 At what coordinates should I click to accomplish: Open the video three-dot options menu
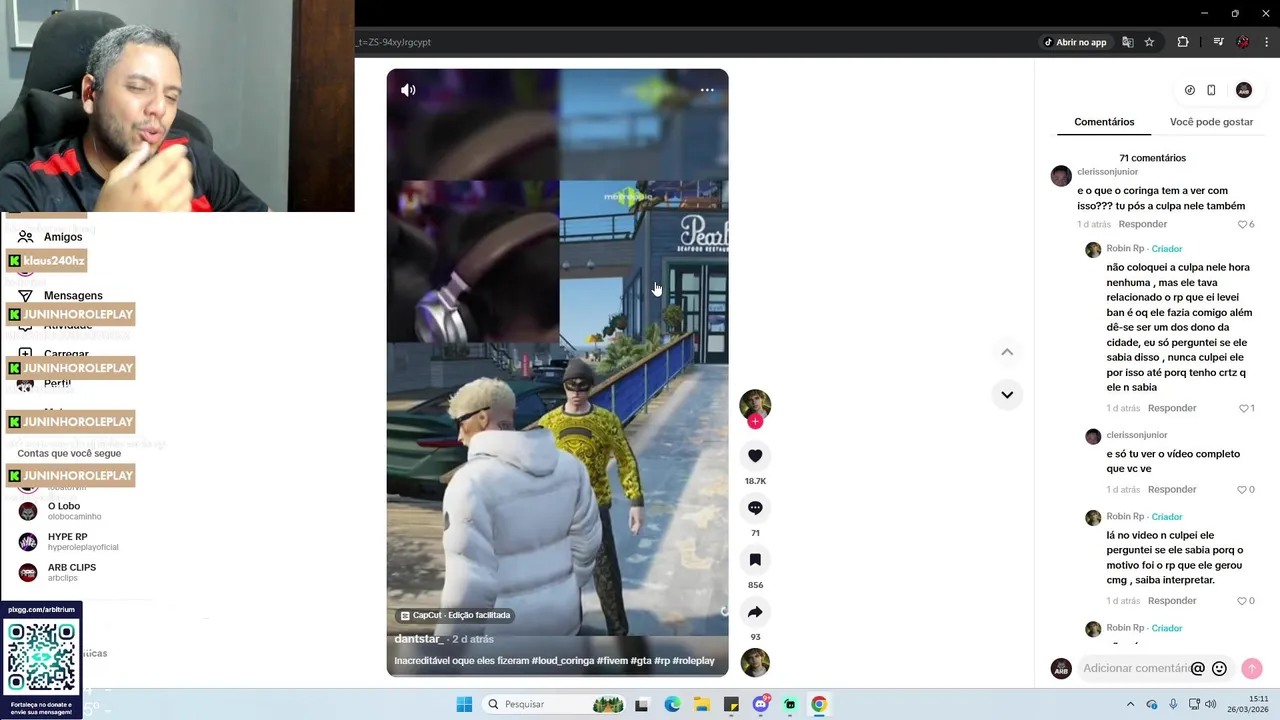coord(707,90)
